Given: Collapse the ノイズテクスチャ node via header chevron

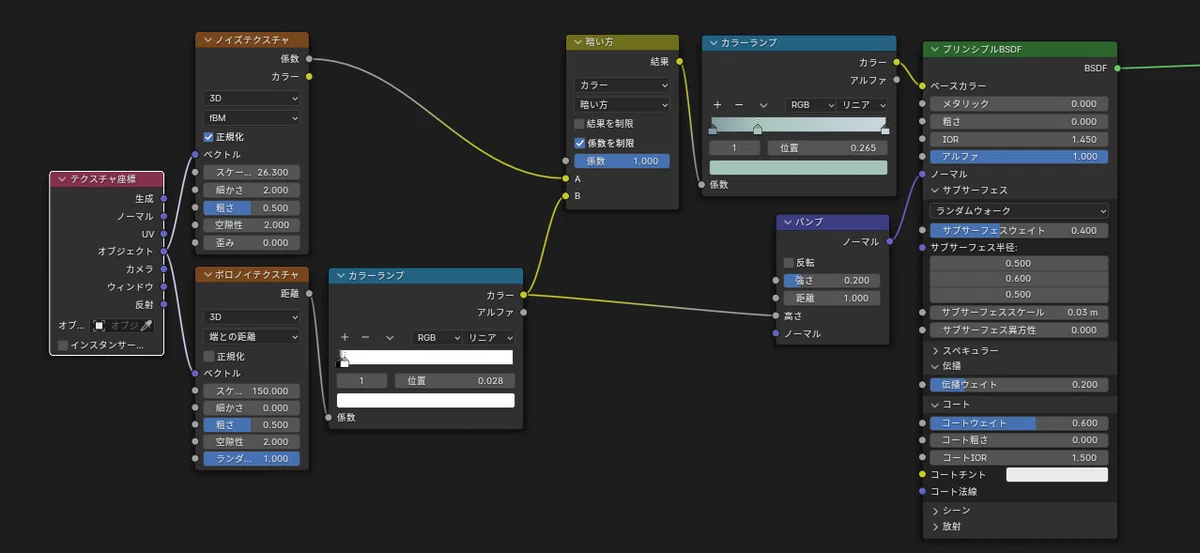Looking at the screenshot, I should (208, 40).
